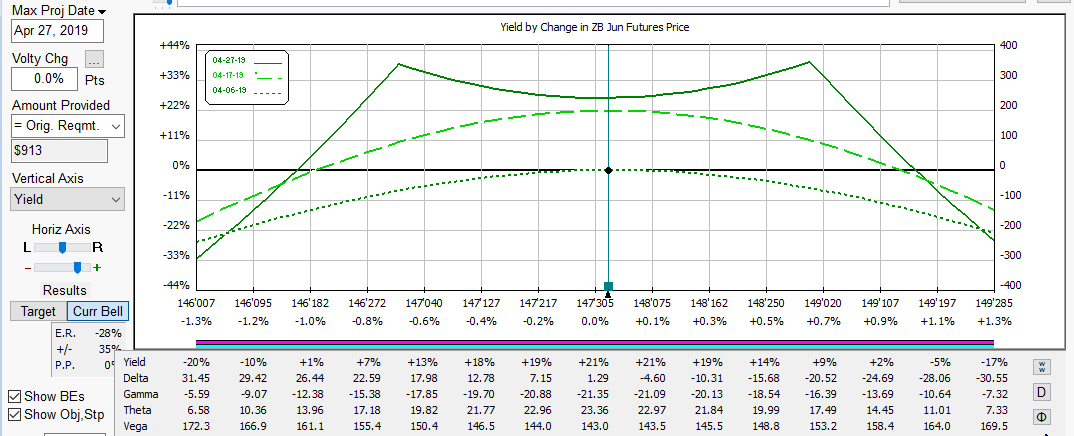Click the '+44%' left axis label
Viewport: 1074px width, 436px height.
pos(174,45)
